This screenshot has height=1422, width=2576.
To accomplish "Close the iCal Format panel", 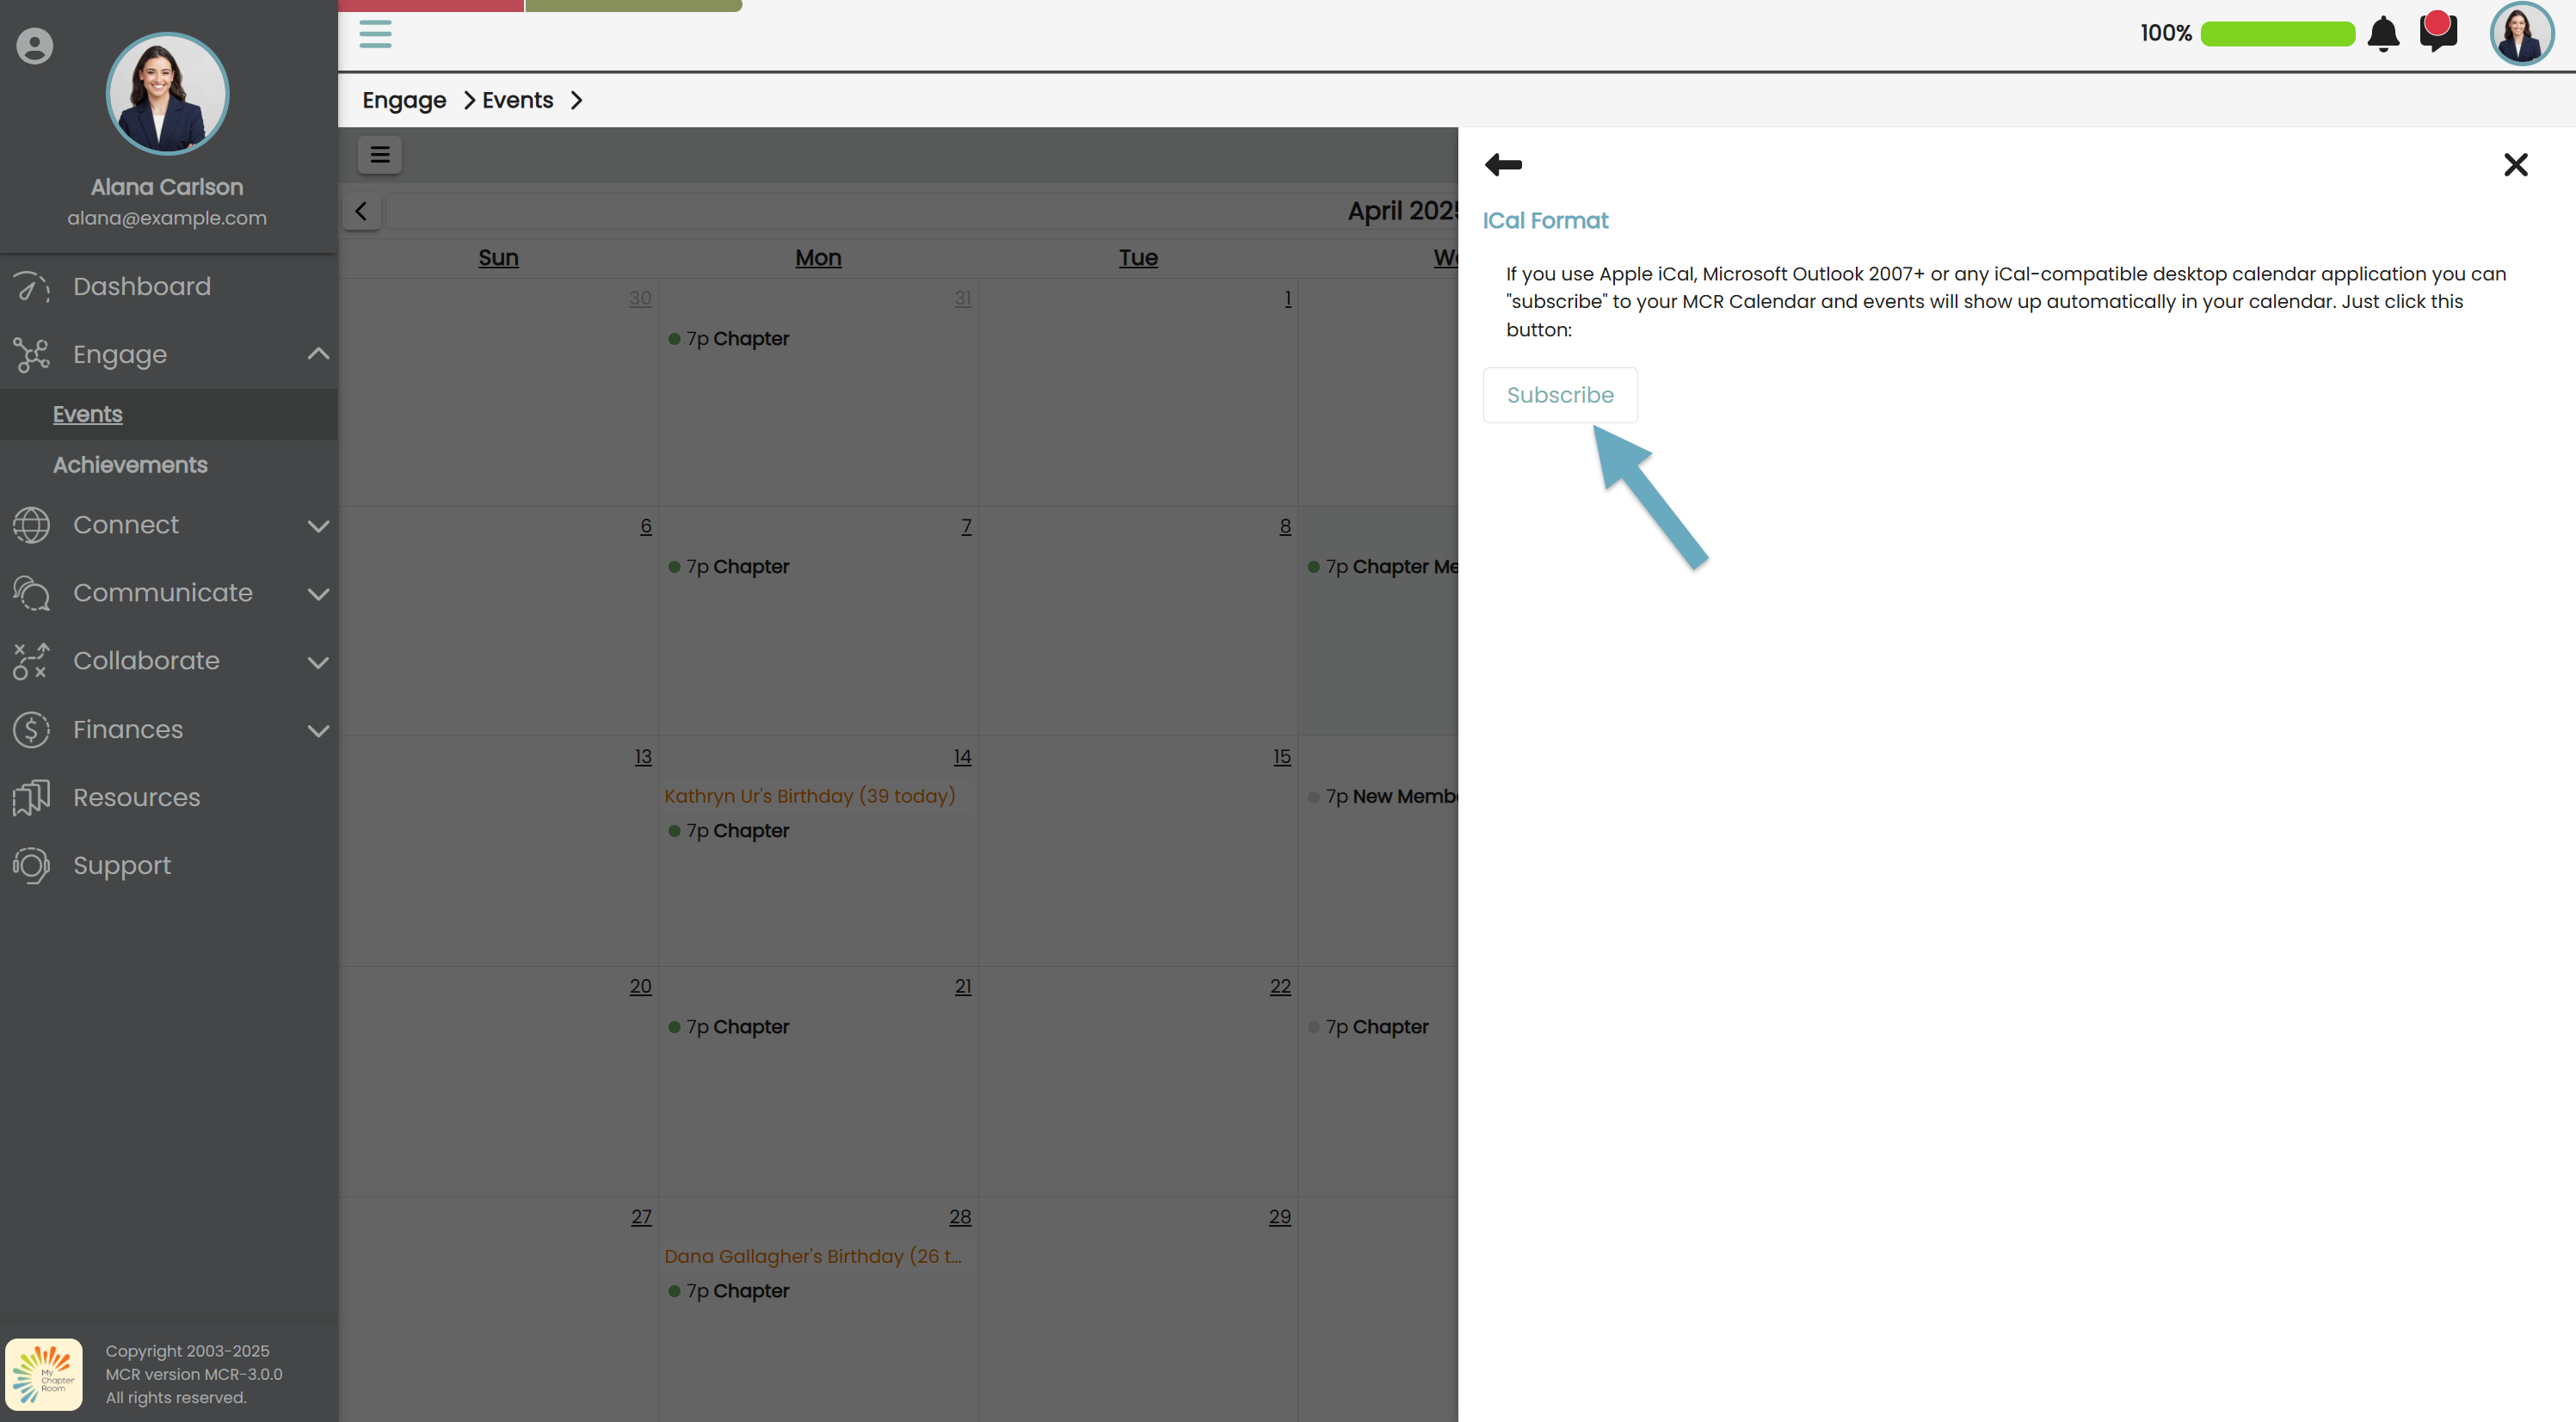I will 2515,165.
